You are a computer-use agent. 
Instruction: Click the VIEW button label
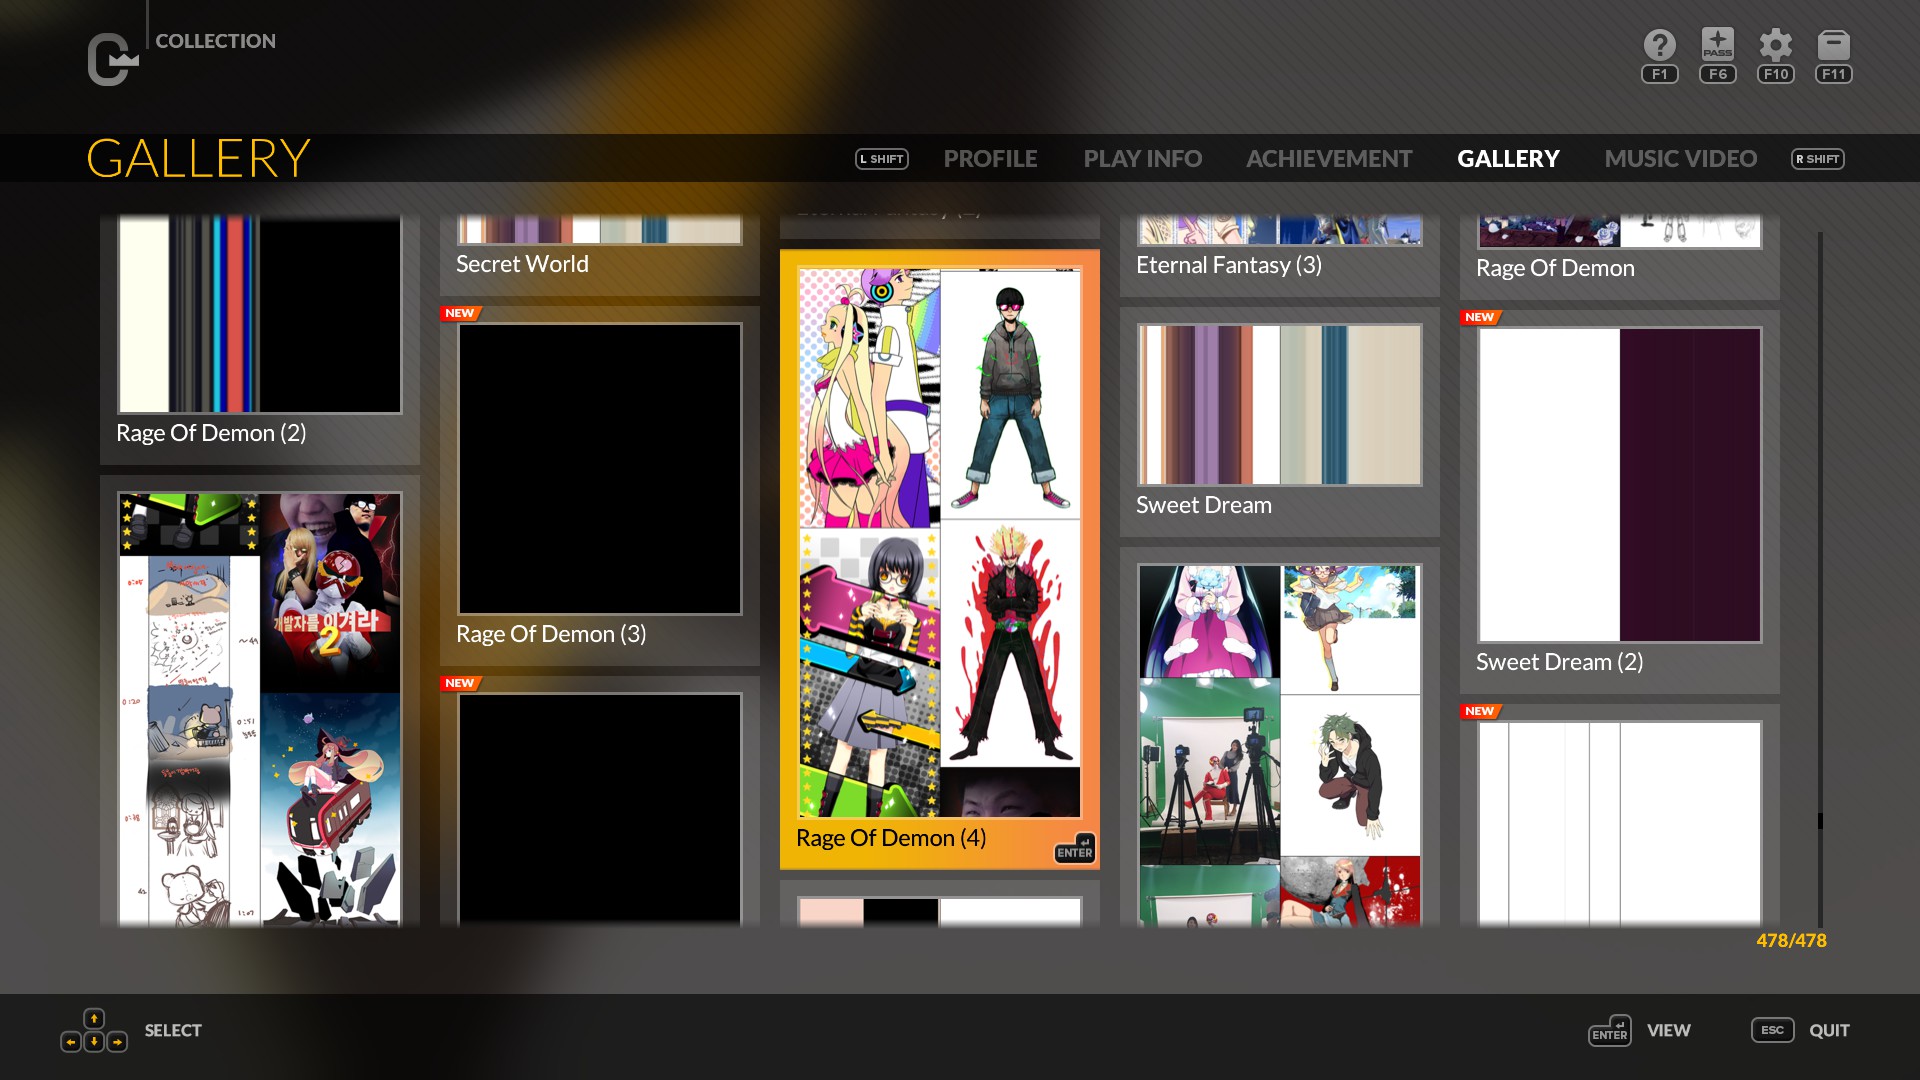(x=1669, y=1030)
